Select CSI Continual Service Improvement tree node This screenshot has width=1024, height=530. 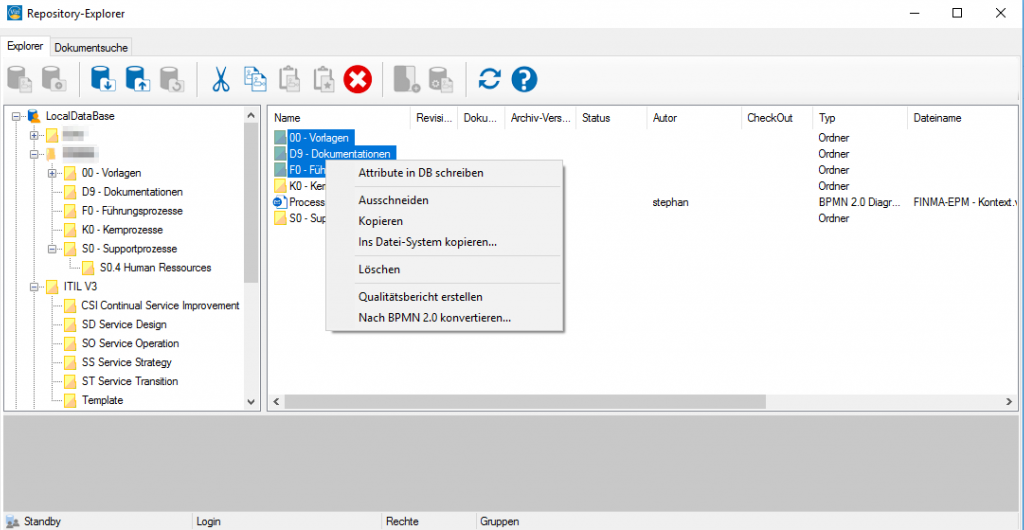[x=161, y=305]
